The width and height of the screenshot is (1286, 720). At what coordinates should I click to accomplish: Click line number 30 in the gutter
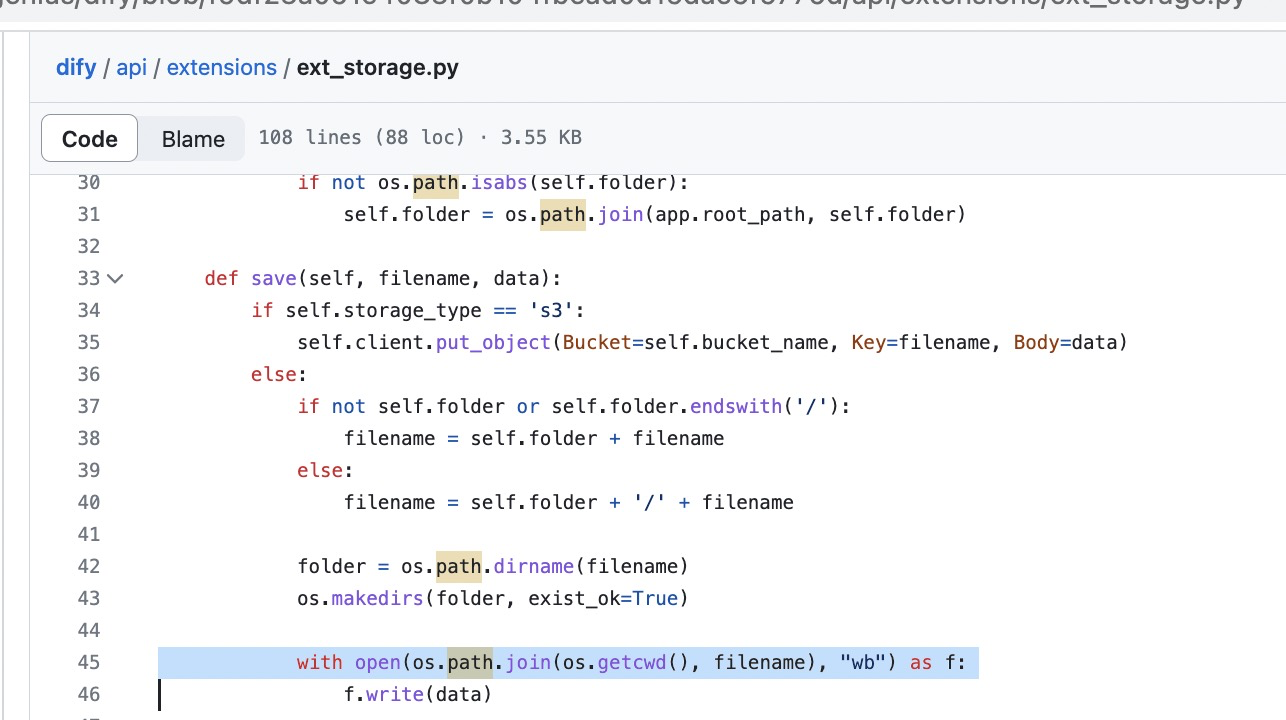[88, 182]
